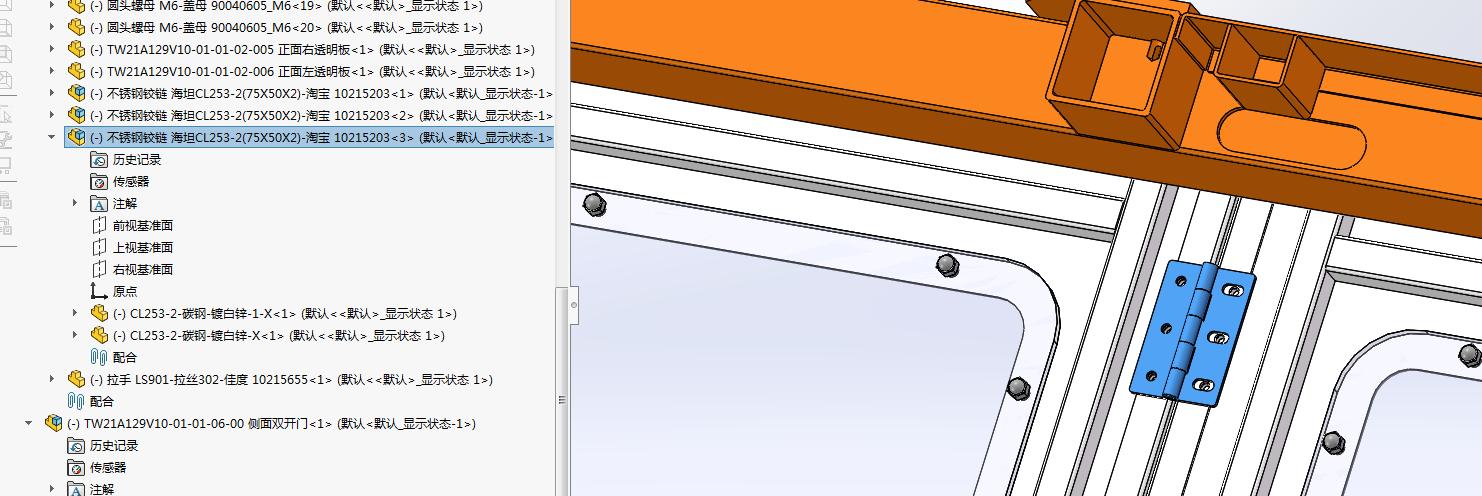Click 传感器 icon under 侧面双开门
The width and height of the screenshot is (1482, 496).
pos(76,468)
